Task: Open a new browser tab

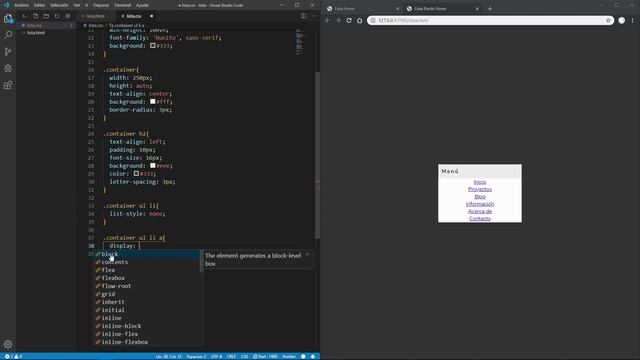Action: point(490,9)
